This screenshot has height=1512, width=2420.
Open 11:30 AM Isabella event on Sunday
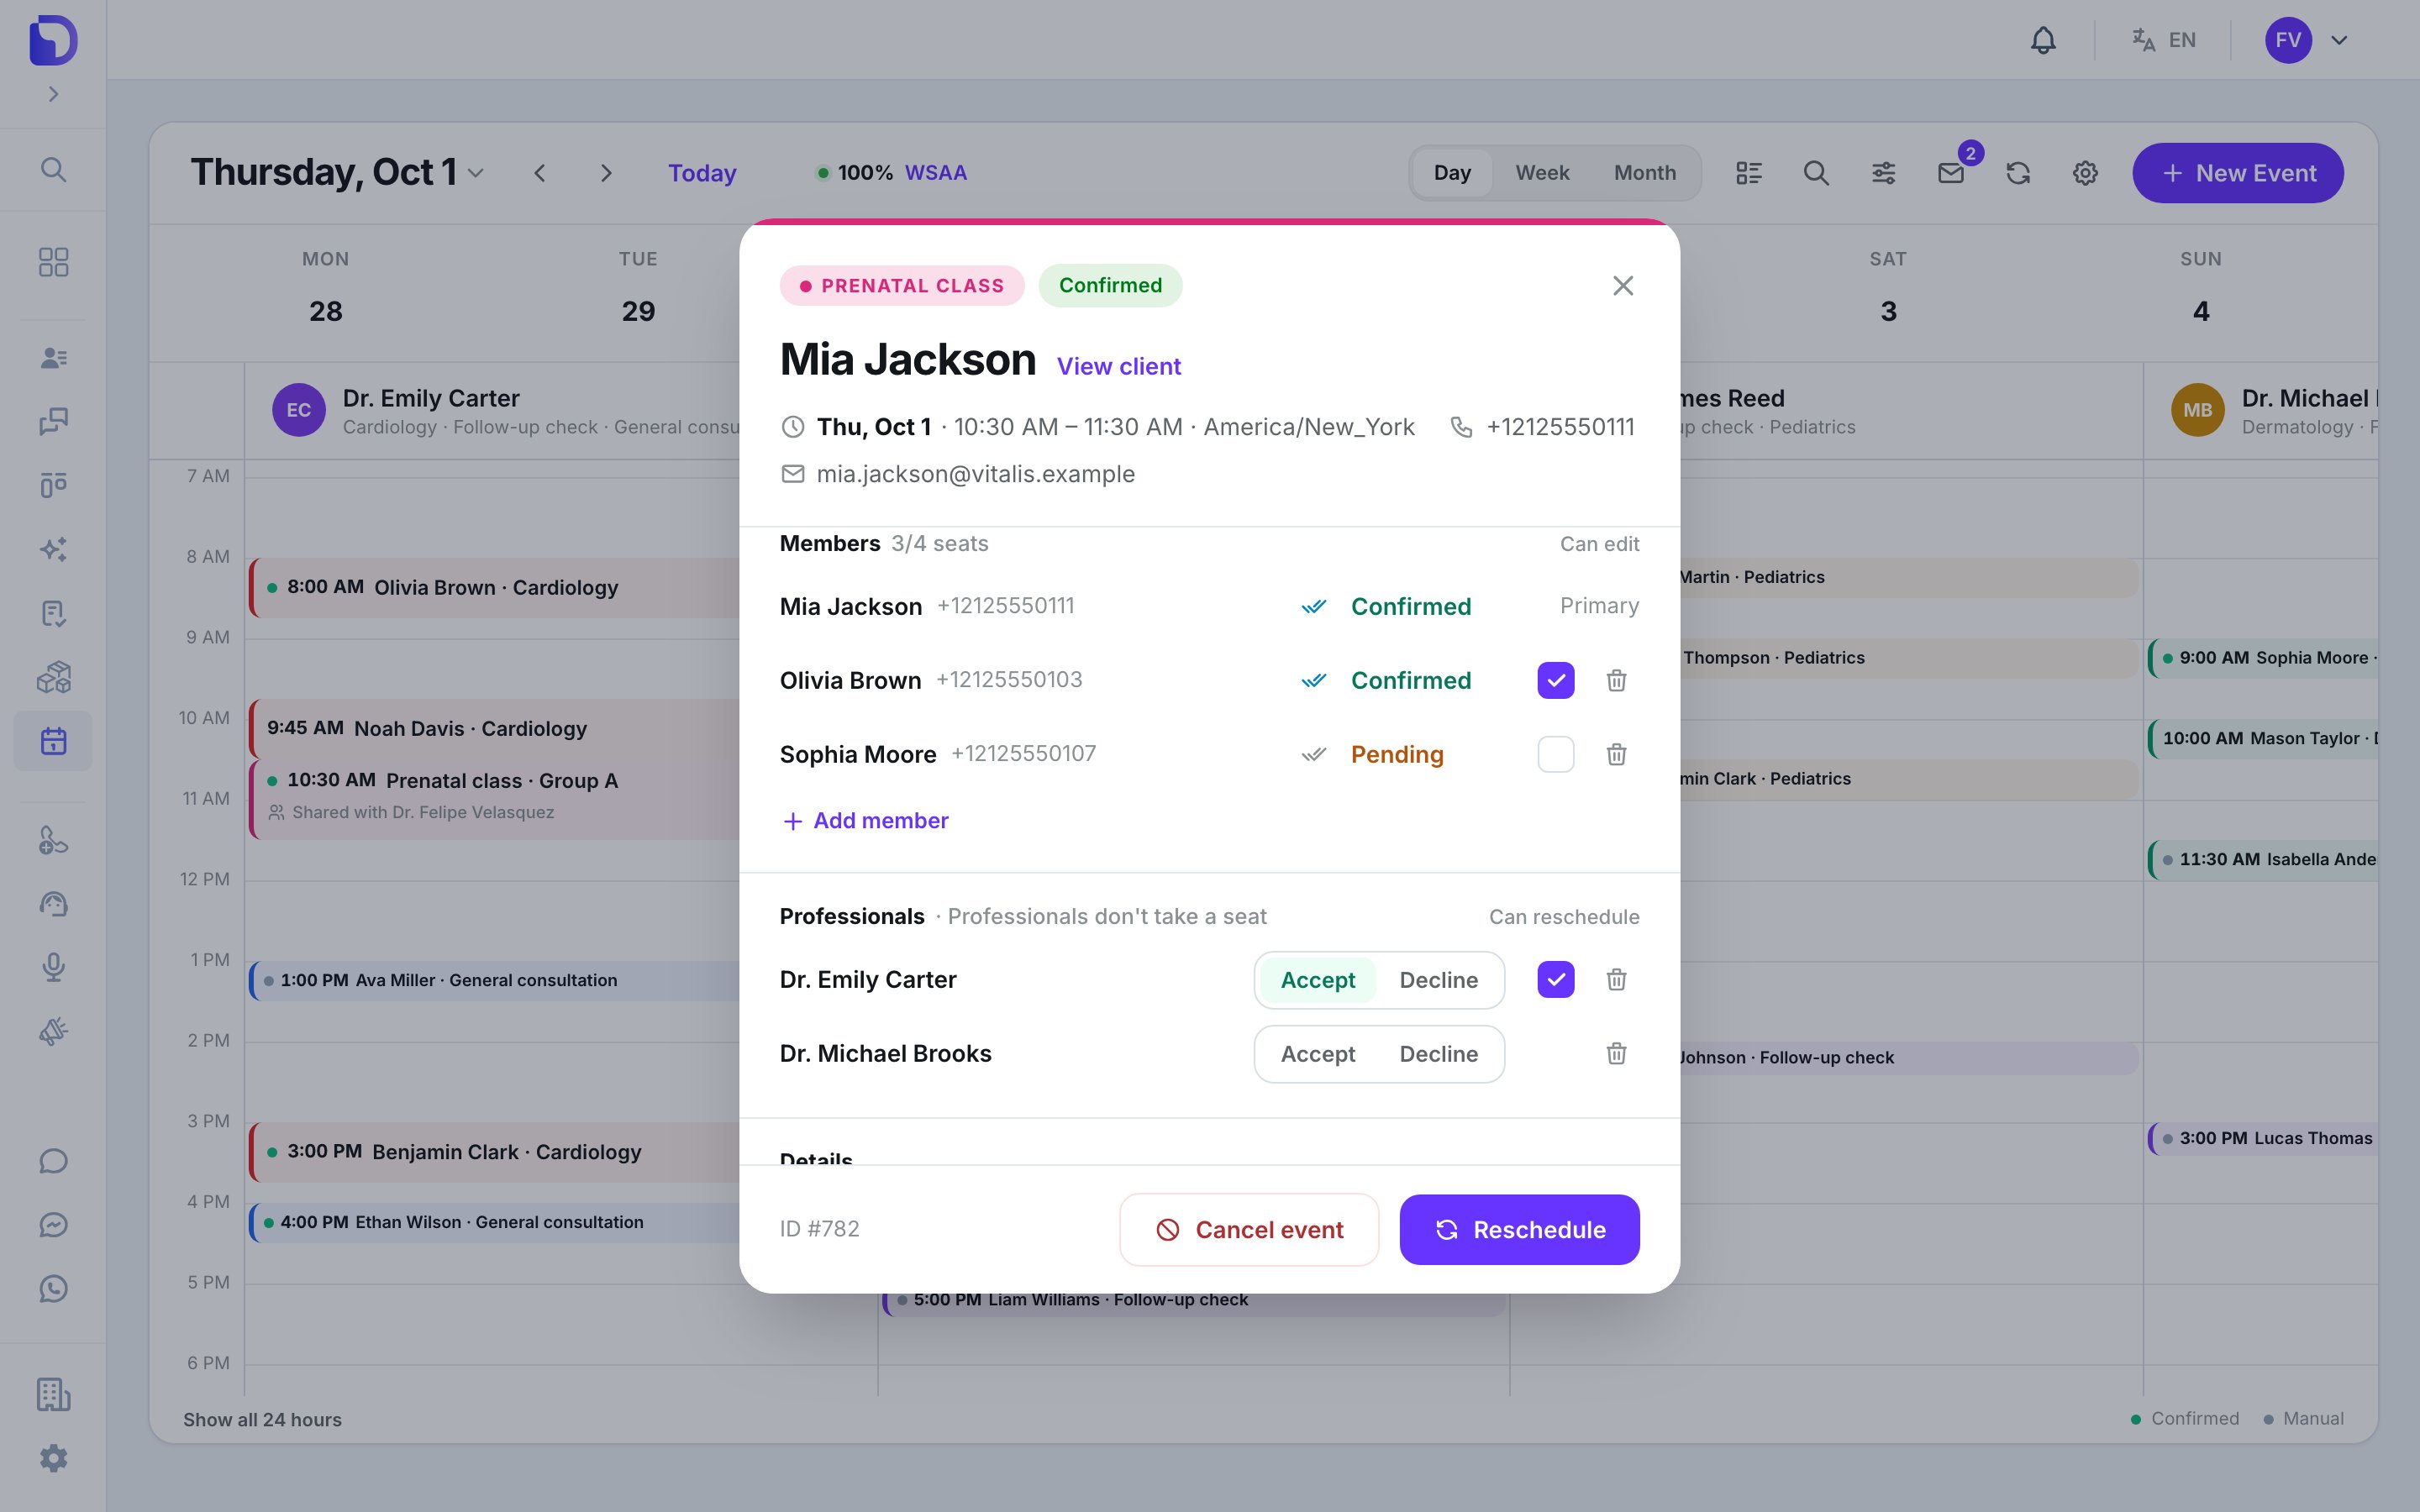click(2264, 859)
